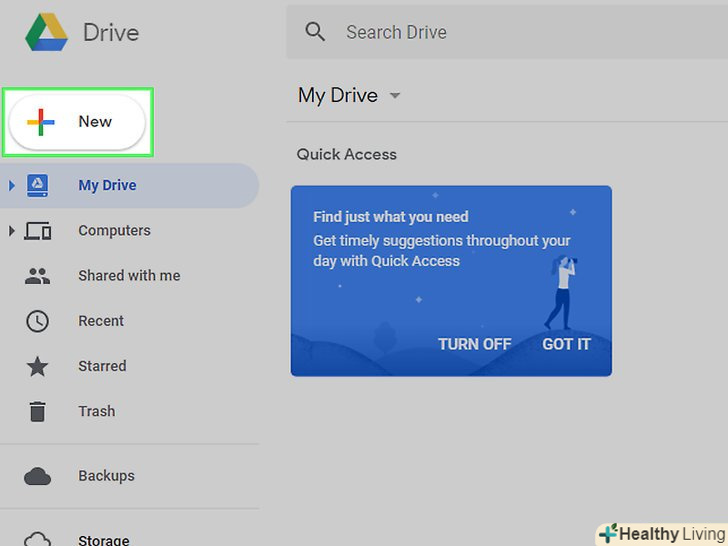Open the Trash view

tap(97, 411)
